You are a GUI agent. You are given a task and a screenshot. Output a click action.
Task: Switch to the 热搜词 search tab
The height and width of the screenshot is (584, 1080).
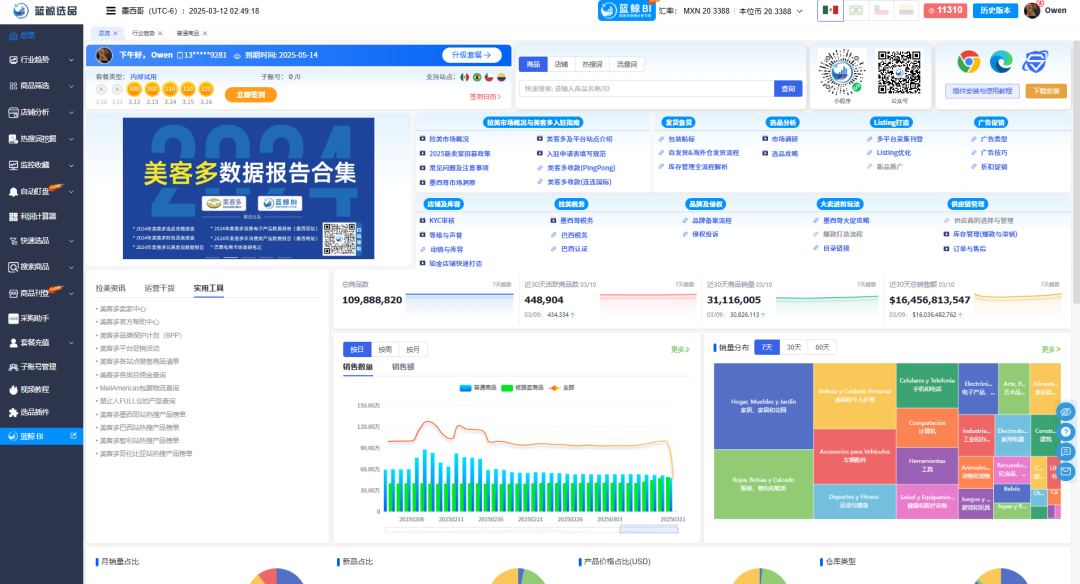(592, 64)
